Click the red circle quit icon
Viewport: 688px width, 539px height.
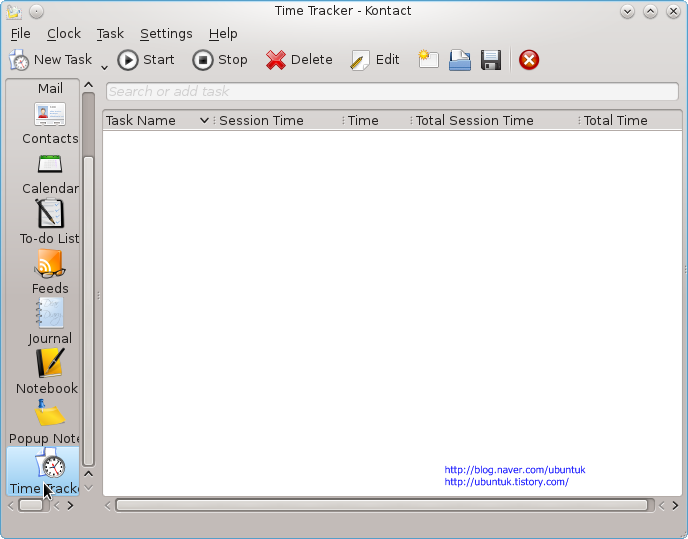[x=529, y=60]
